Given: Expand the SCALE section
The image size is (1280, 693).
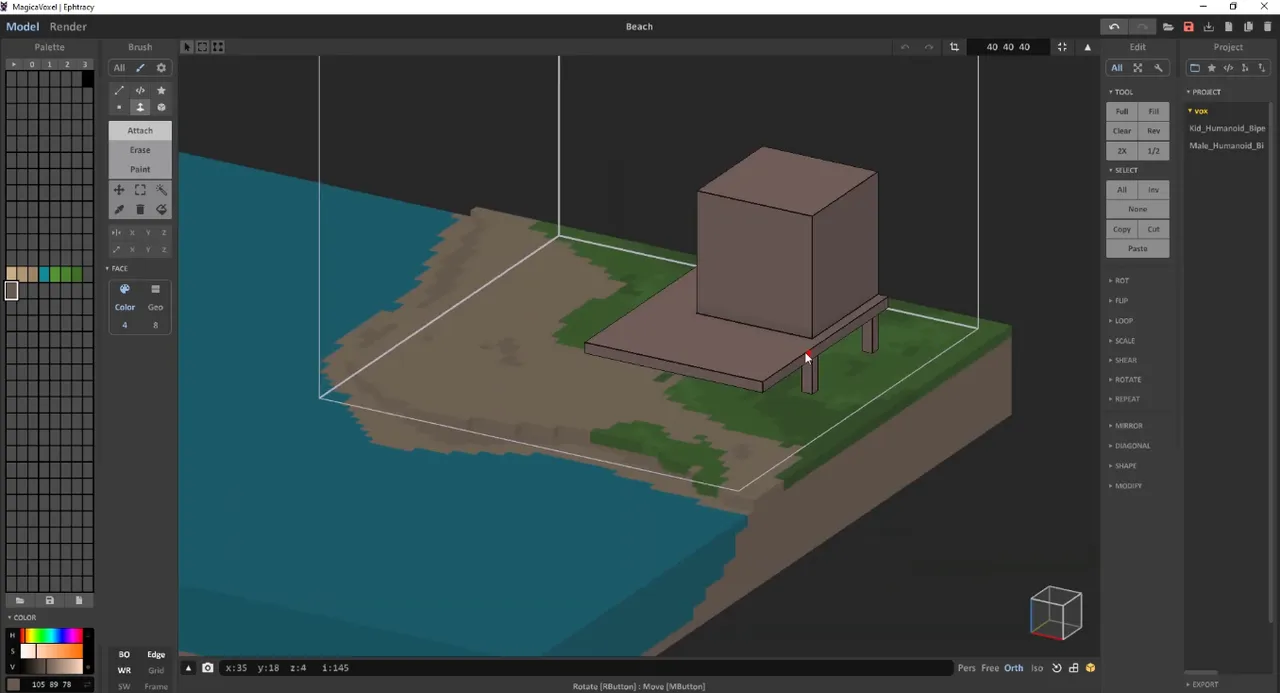Looking at the screenshot, I should [1123, 341].
